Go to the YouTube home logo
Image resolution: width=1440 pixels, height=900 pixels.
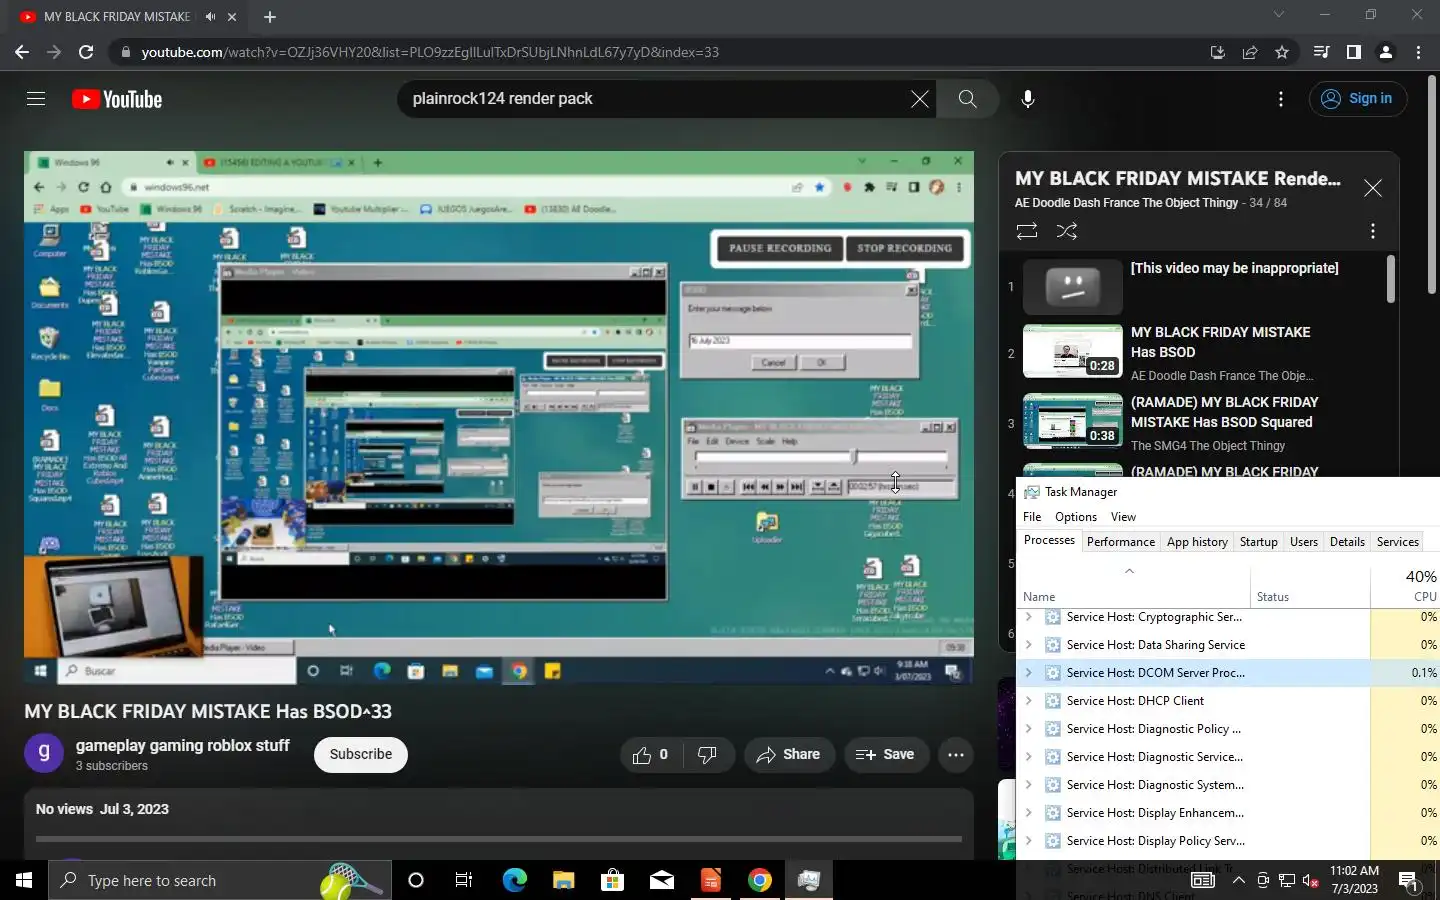117,99
